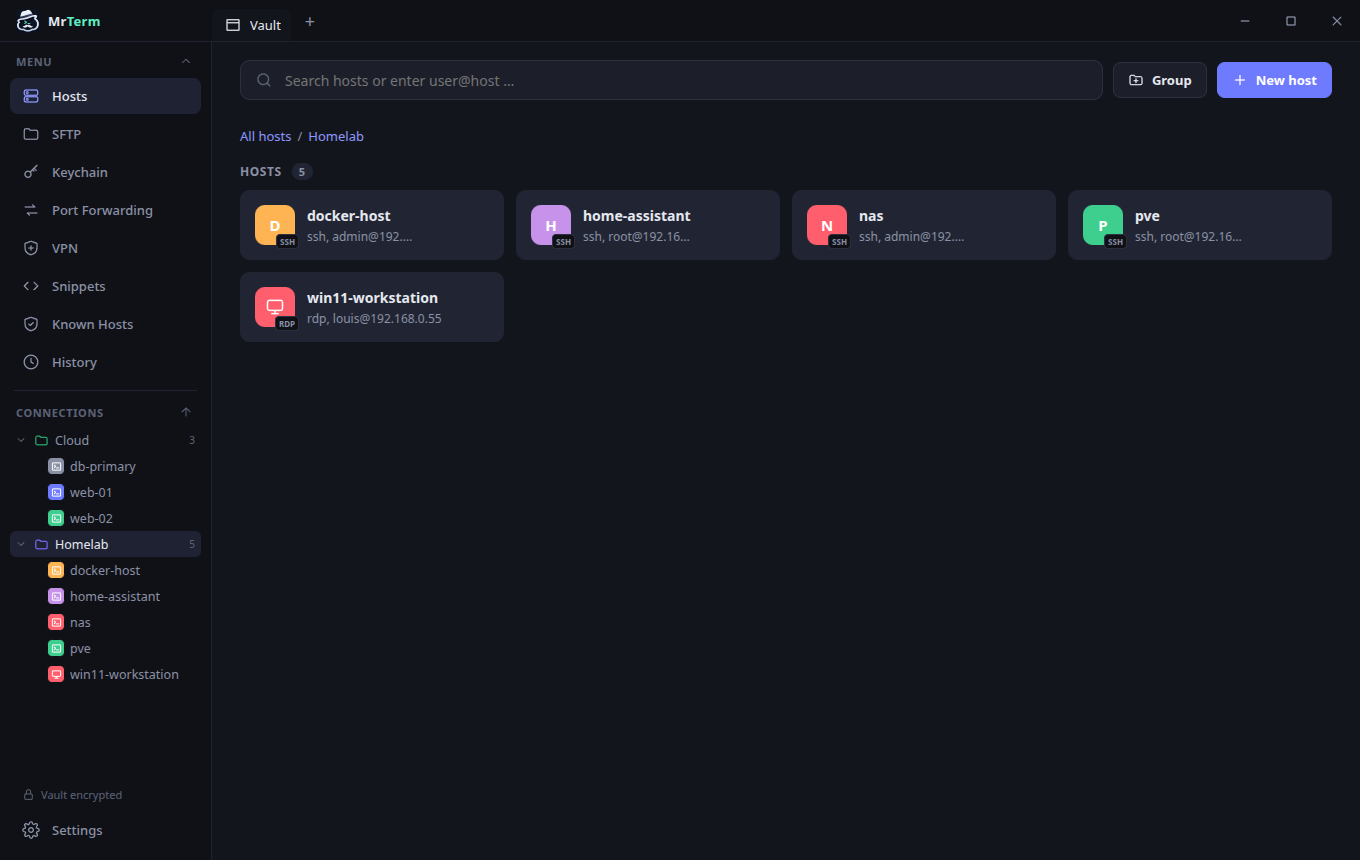1360x860 pixels.
Task: Open Port Forwarding in the sidebar
Action: coord(105,210)
